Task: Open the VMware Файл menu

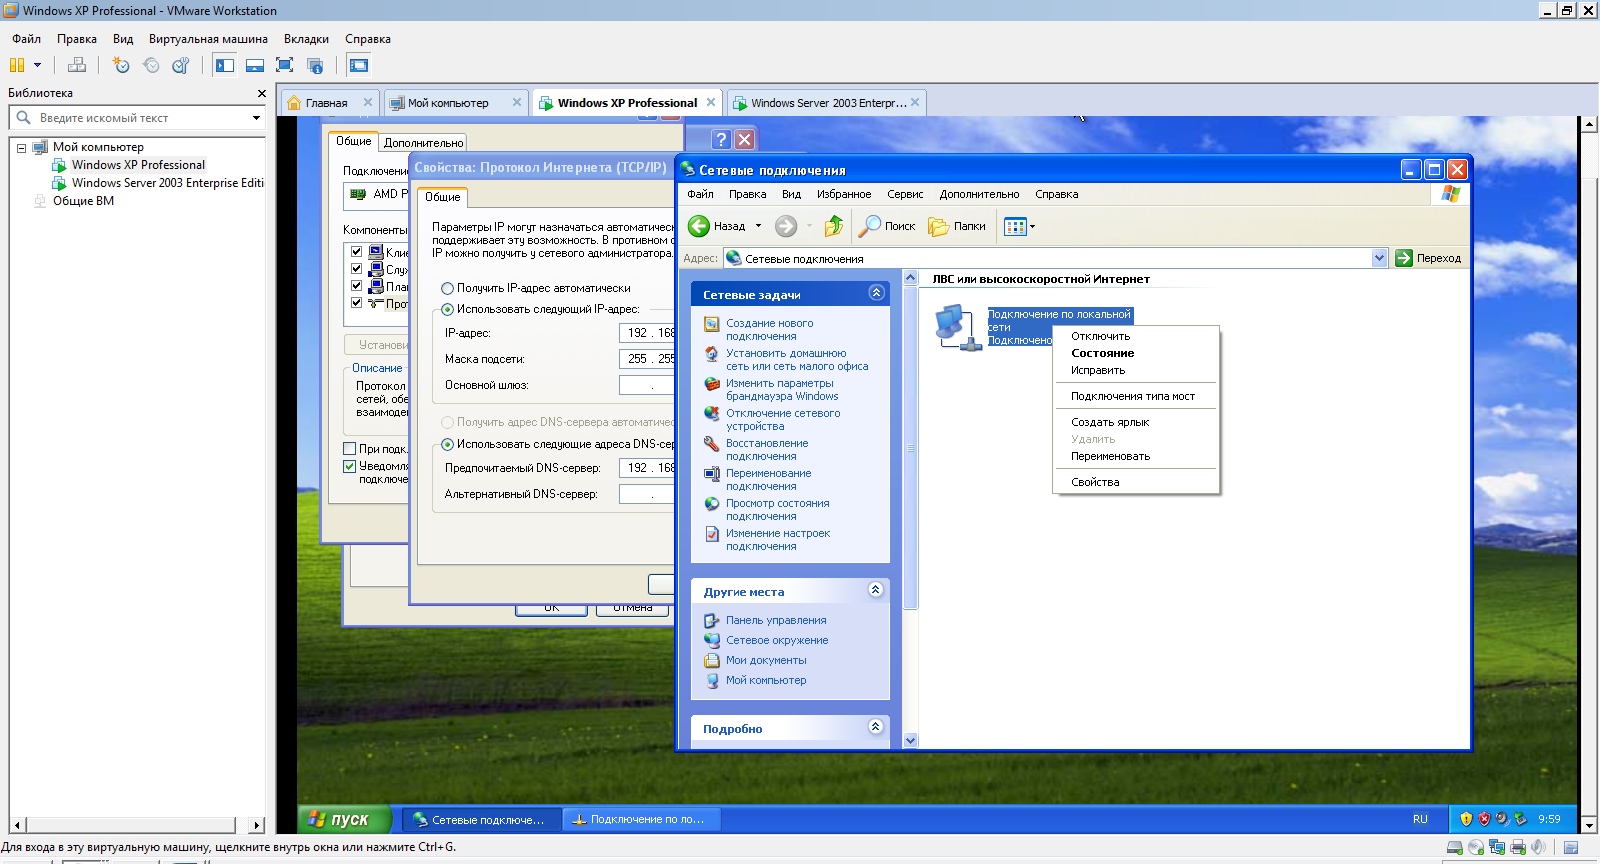Action: click(x=26, y=39)
